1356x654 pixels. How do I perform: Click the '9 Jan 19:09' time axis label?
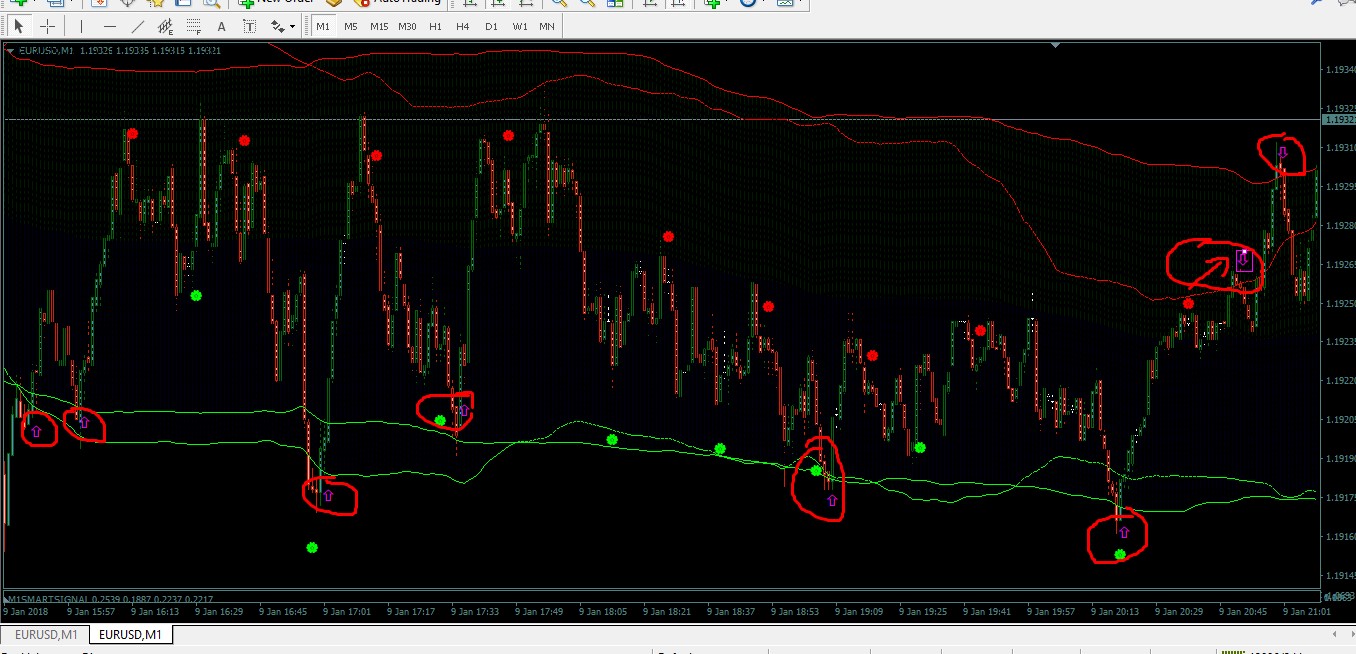859,610
